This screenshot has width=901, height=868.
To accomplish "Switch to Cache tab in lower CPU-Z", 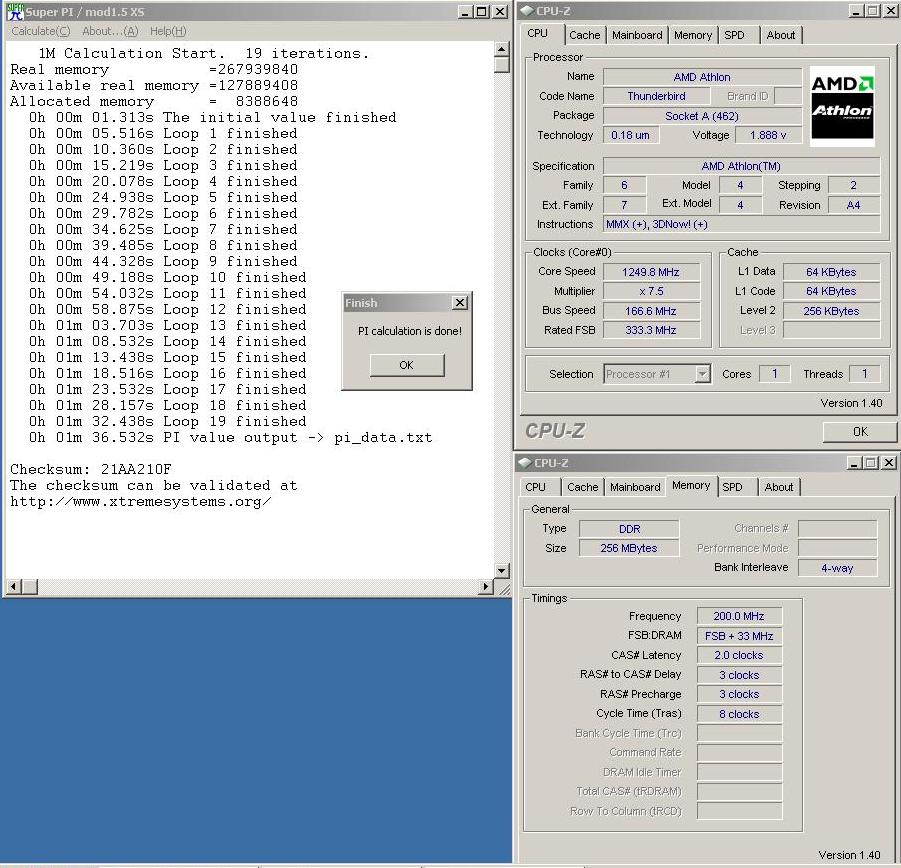I will (583, 487).
